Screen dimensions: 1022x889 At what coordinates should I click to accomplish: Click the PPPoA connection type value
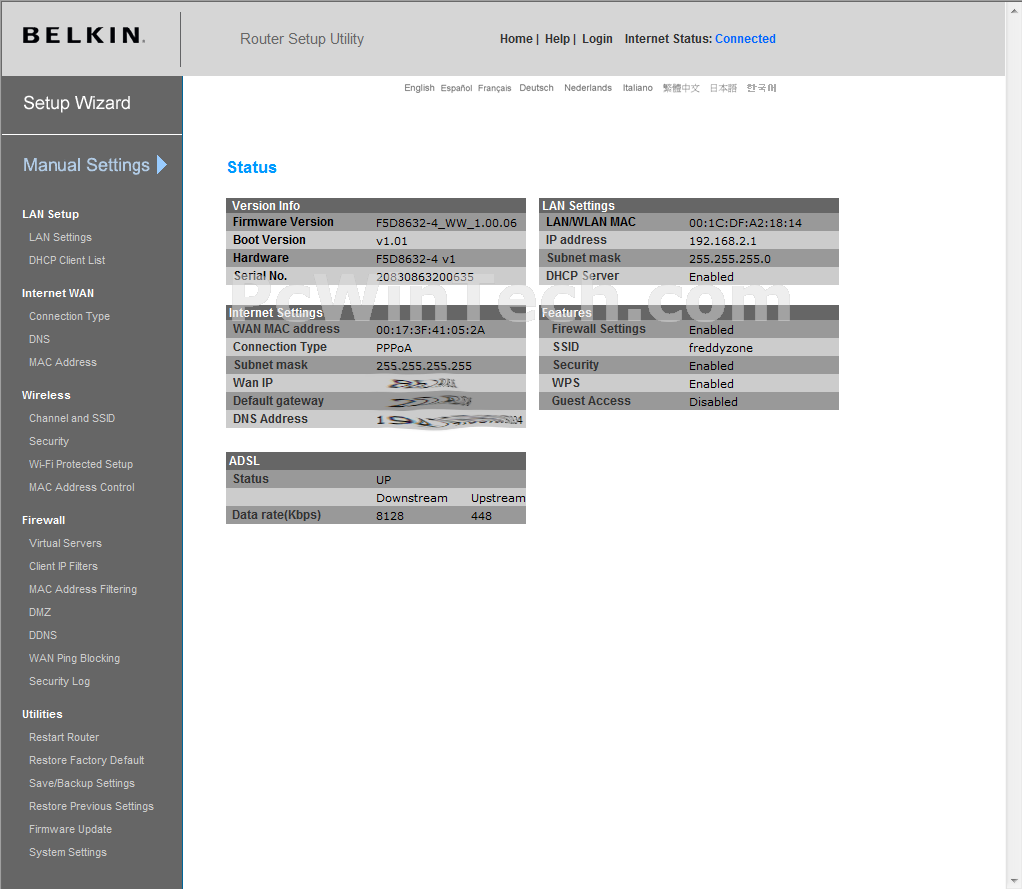coord(394,348)
